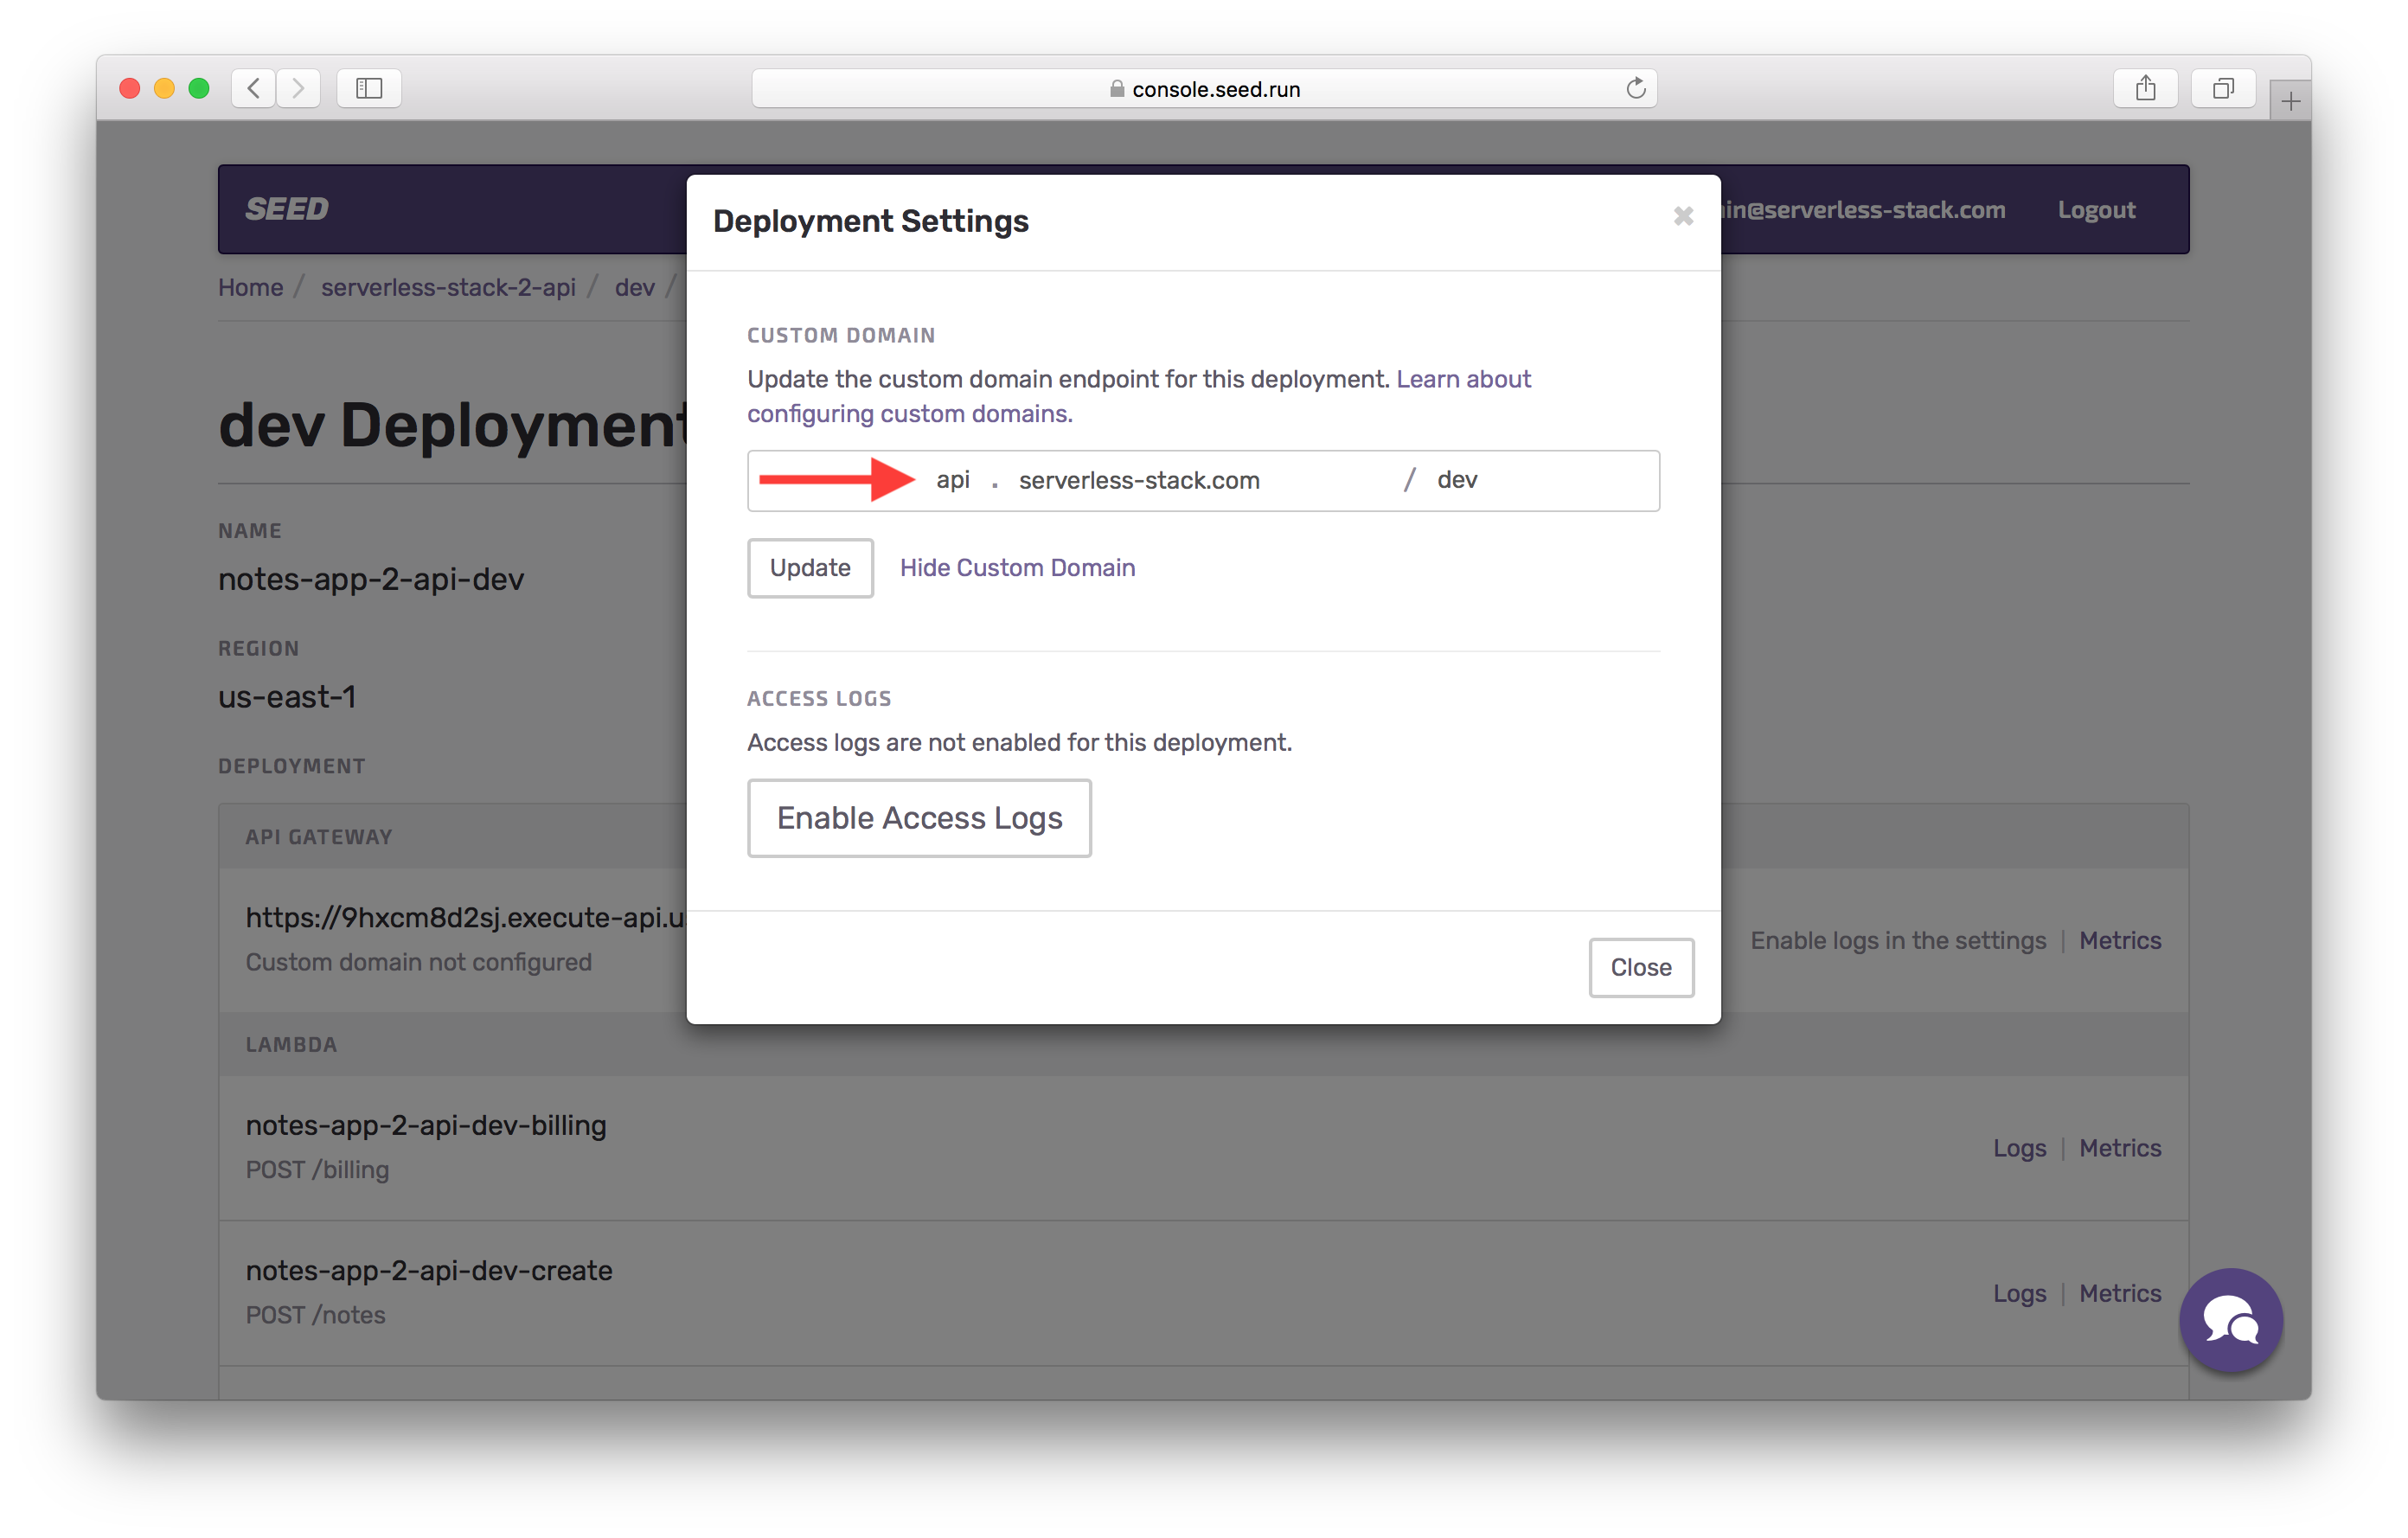Image resolution: width=2408 pixels, height=1538 pixels.
Task: Click the Safari forward arrow
Action: click(298, 88)
